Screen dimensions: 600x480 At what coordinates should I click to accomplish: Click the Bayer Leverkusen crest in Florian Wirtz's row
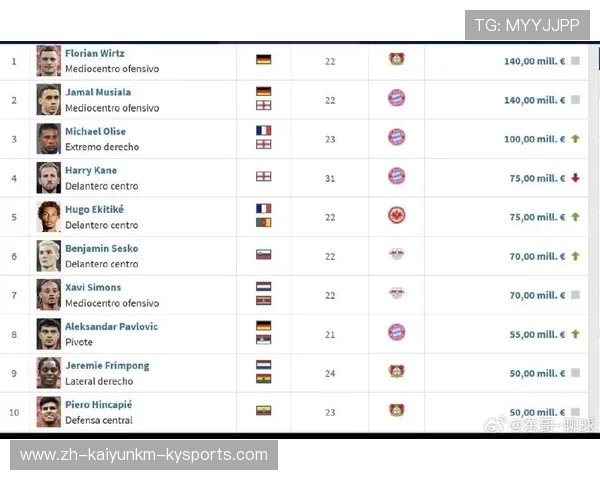coord(396,60)
